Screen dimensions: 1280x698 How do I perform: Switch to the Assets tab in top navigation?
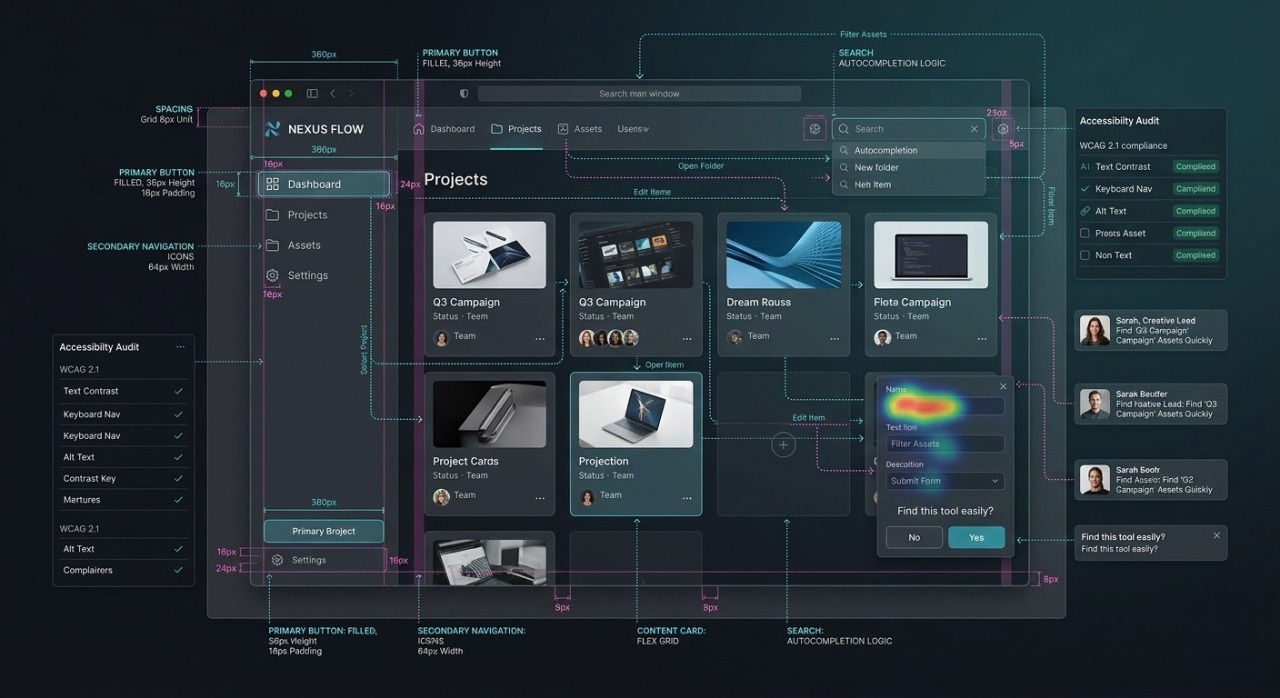tap(580, 129)
